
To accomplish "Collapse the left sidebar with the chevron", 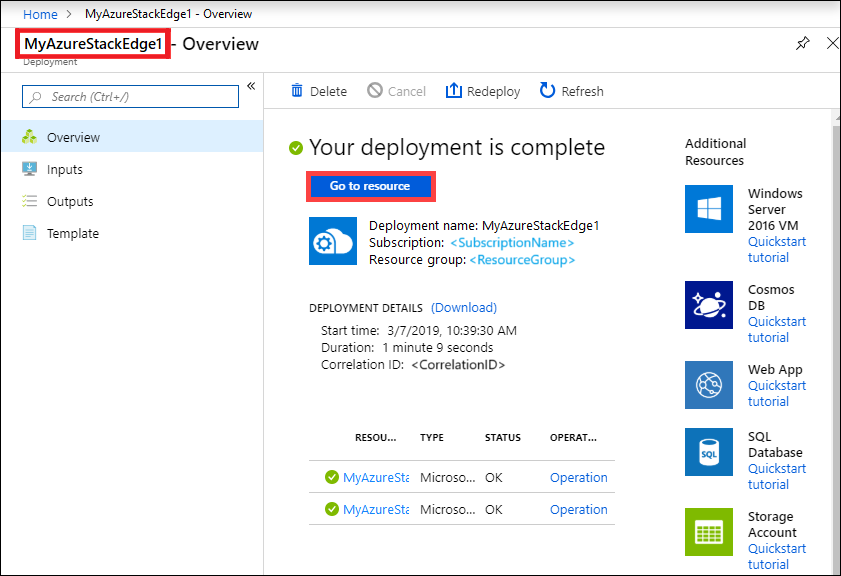I will pos(251,86).
